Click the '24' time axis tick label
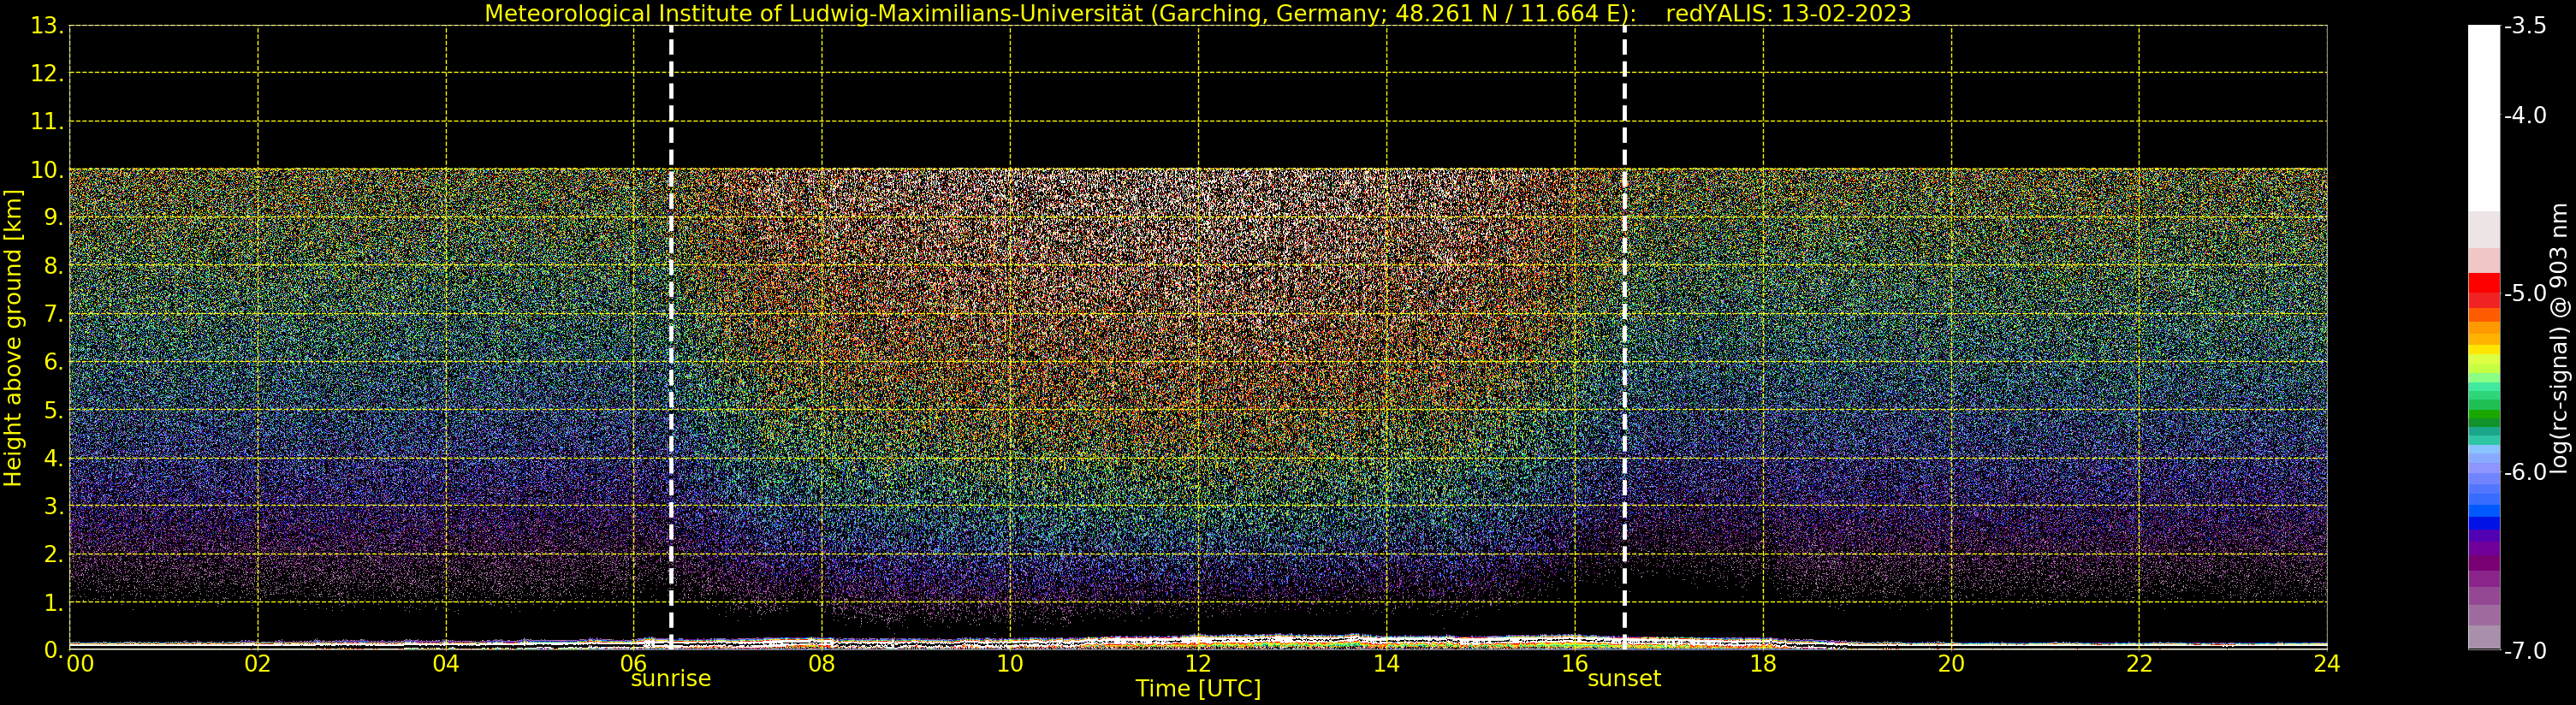 click(x=2327, y=663)
